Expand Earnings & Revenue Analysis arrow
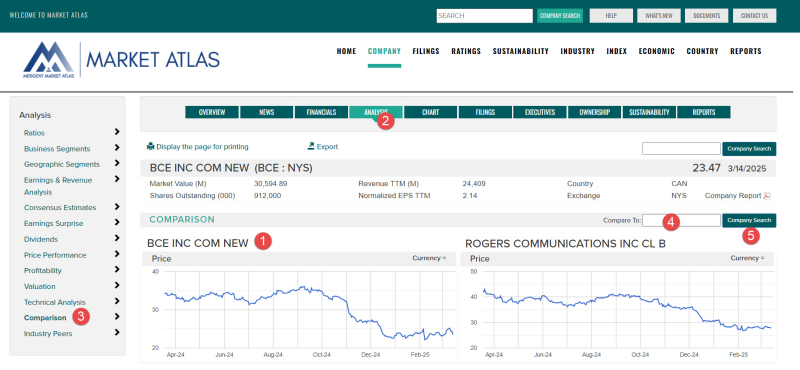 [117, 179]
